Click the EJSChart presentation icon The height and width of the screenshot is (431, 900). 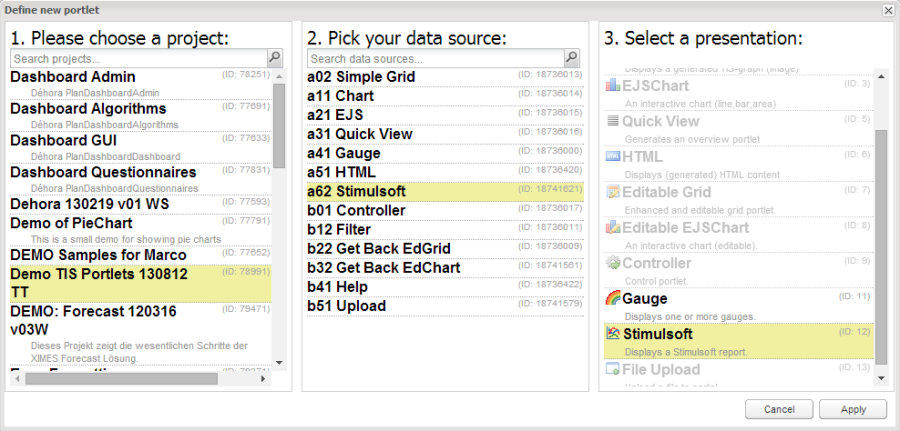[x=613, y=86]
